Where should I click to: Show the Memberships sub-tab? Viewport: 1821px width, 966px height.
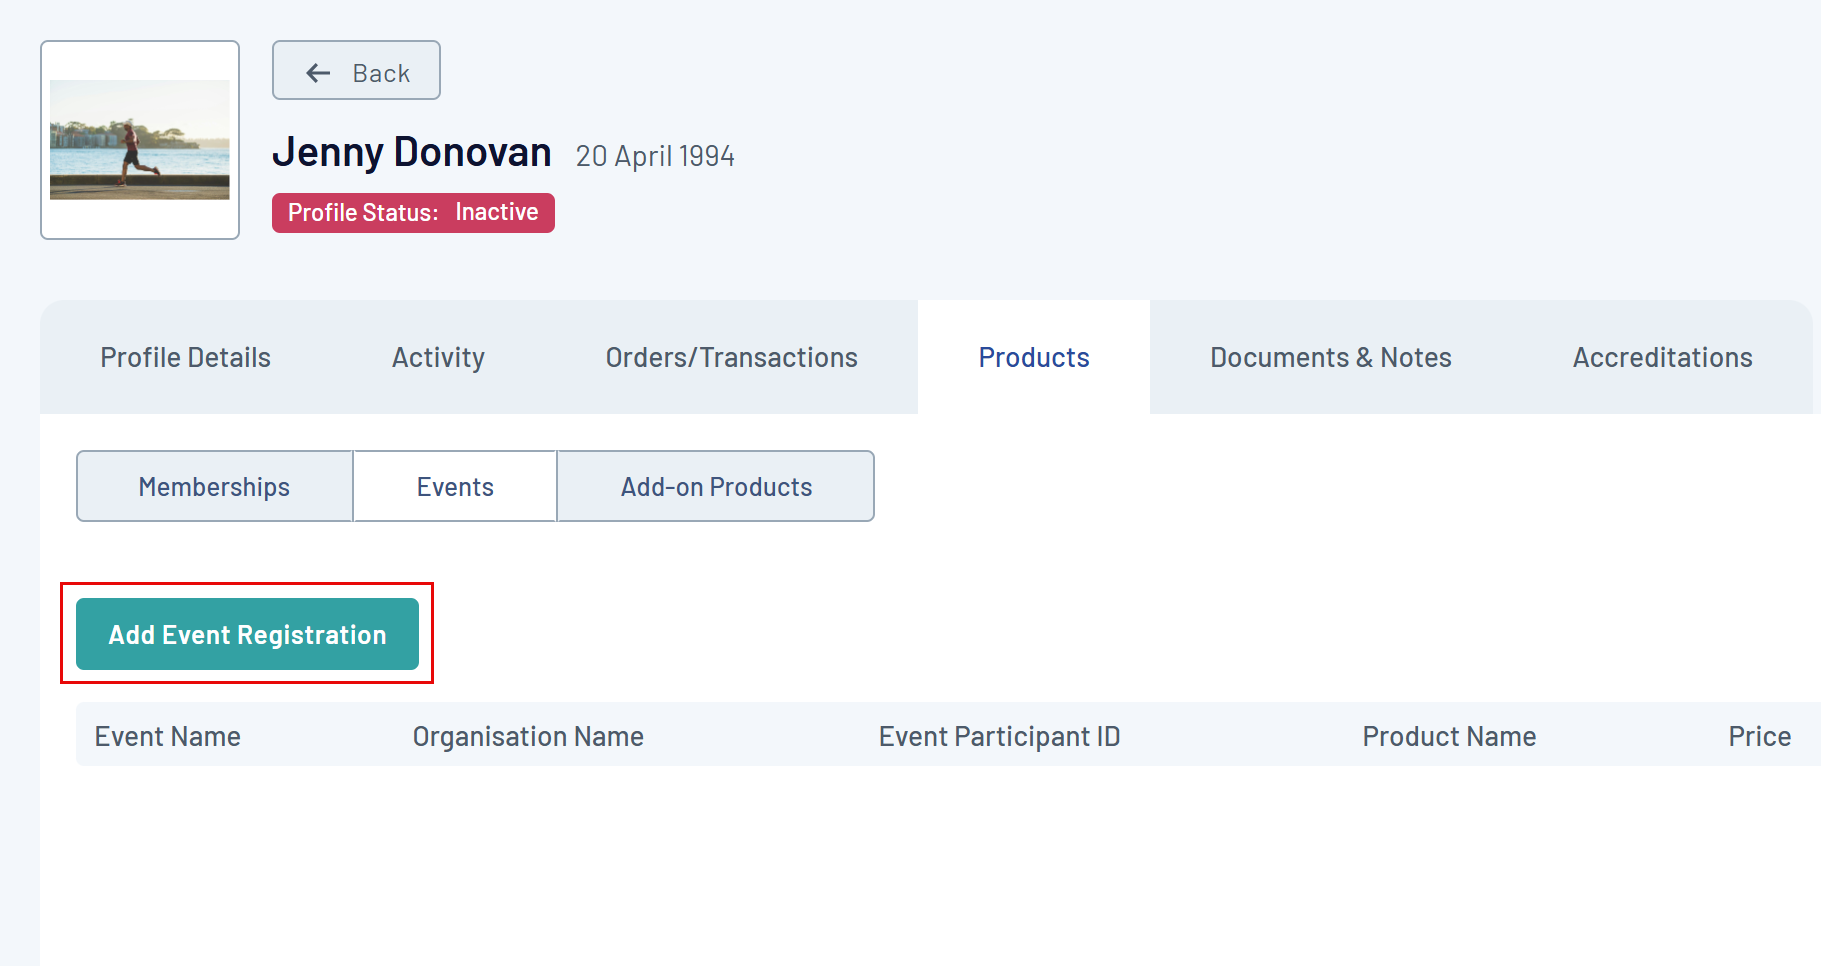click(214, 487)
